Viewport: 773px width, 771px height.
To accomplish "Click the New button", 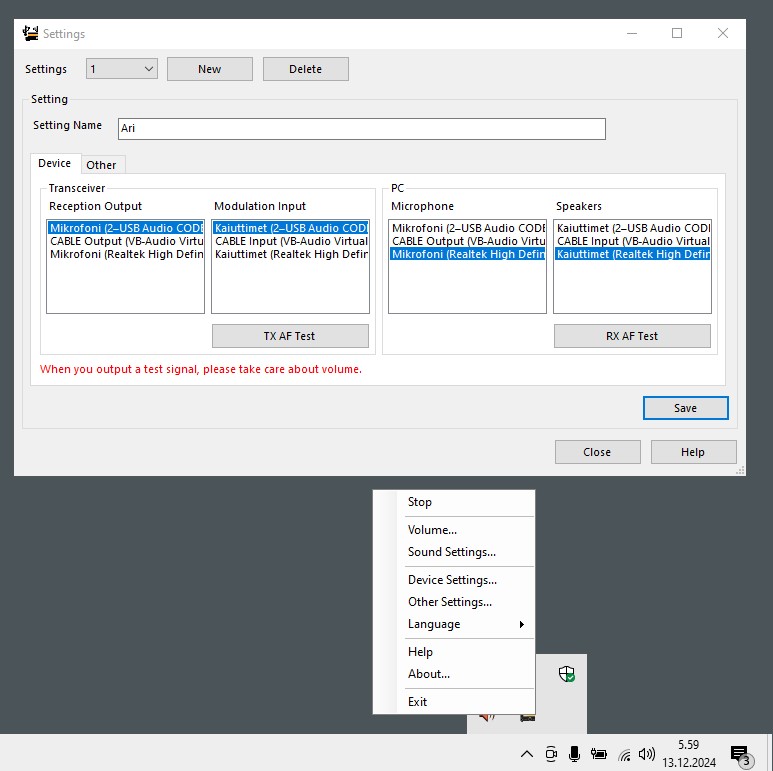I will click(210, 69).
